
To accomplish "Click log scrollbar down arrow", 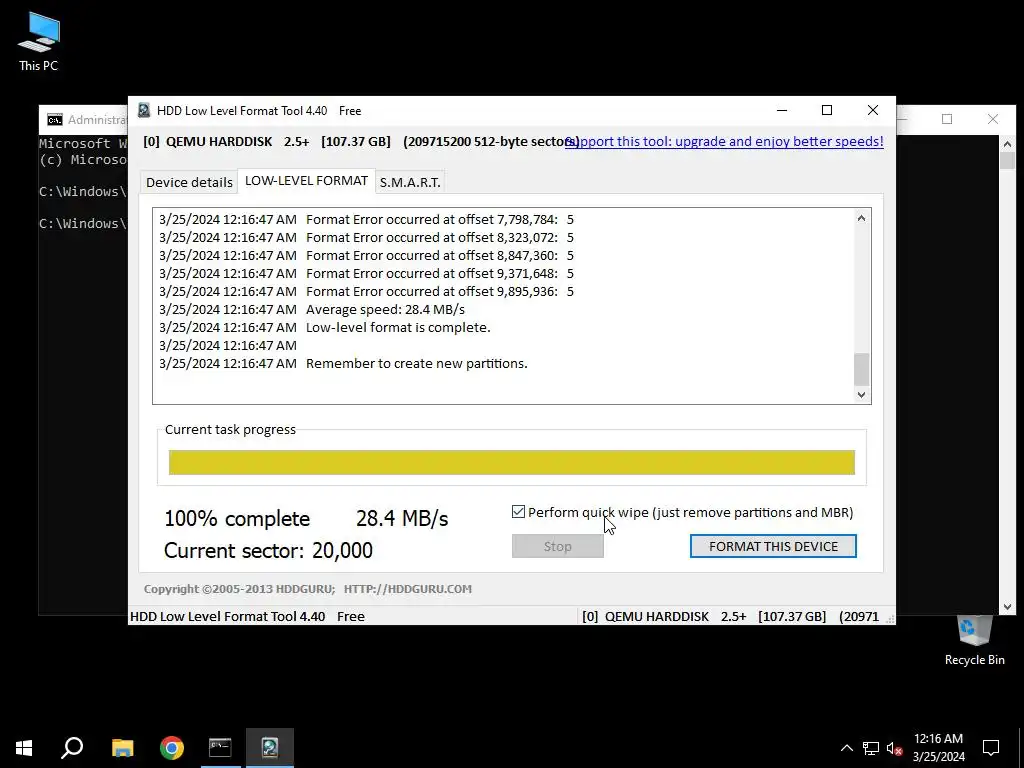I will [x=861, y=394].
